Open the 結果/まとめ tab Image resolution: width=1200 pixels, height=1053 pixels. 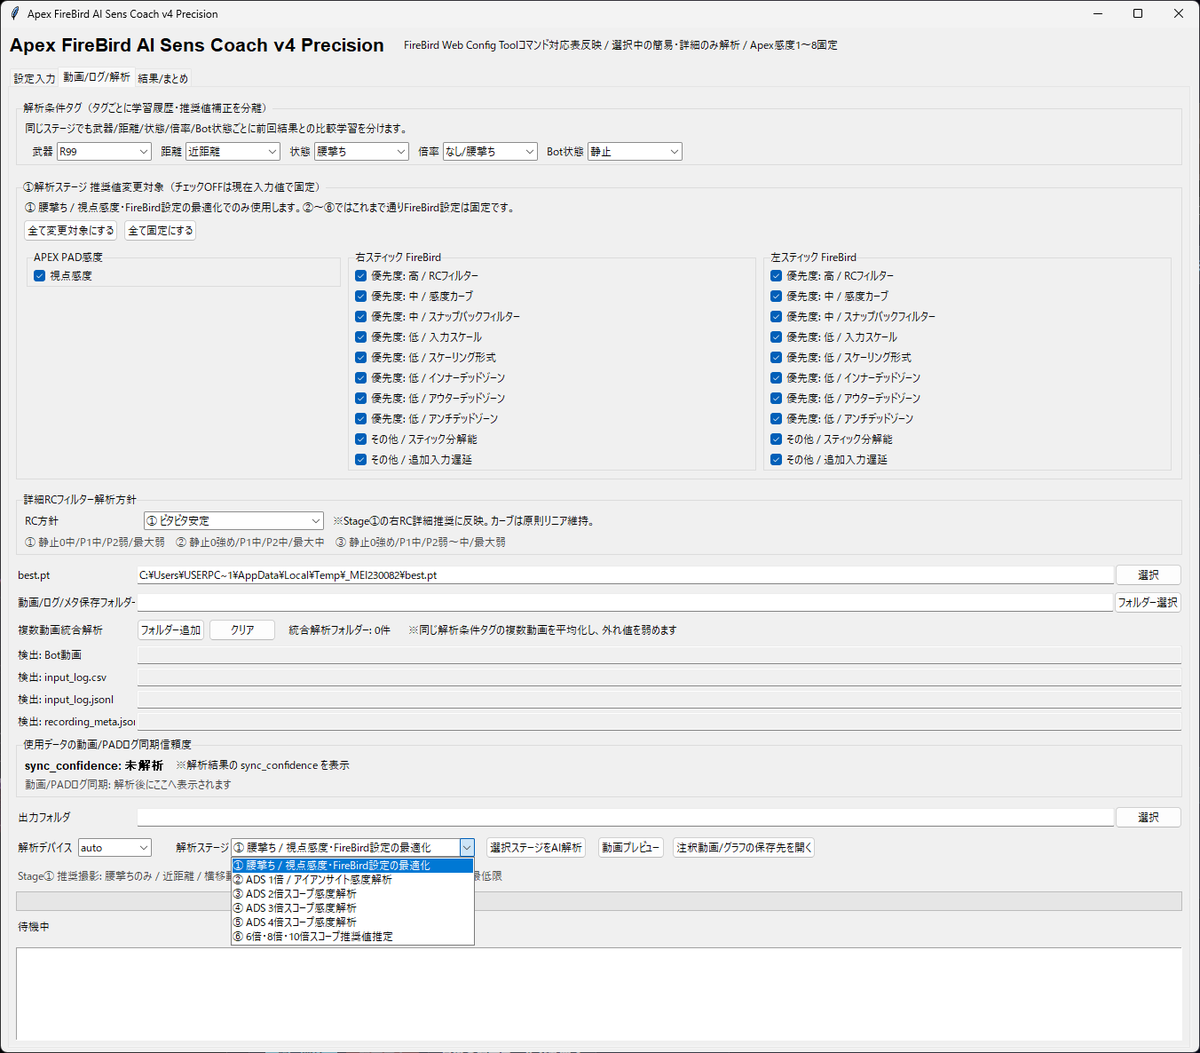(x=162, y=78)
